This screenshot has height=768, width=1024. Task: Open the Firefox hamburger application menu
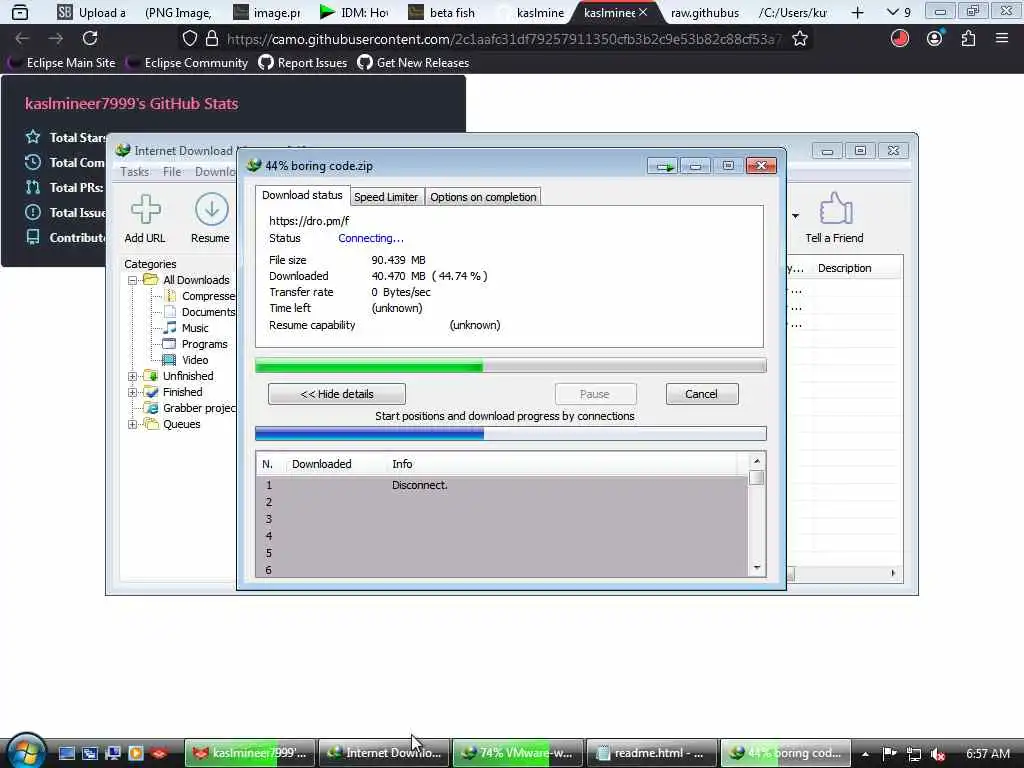tap(1002, 39)
